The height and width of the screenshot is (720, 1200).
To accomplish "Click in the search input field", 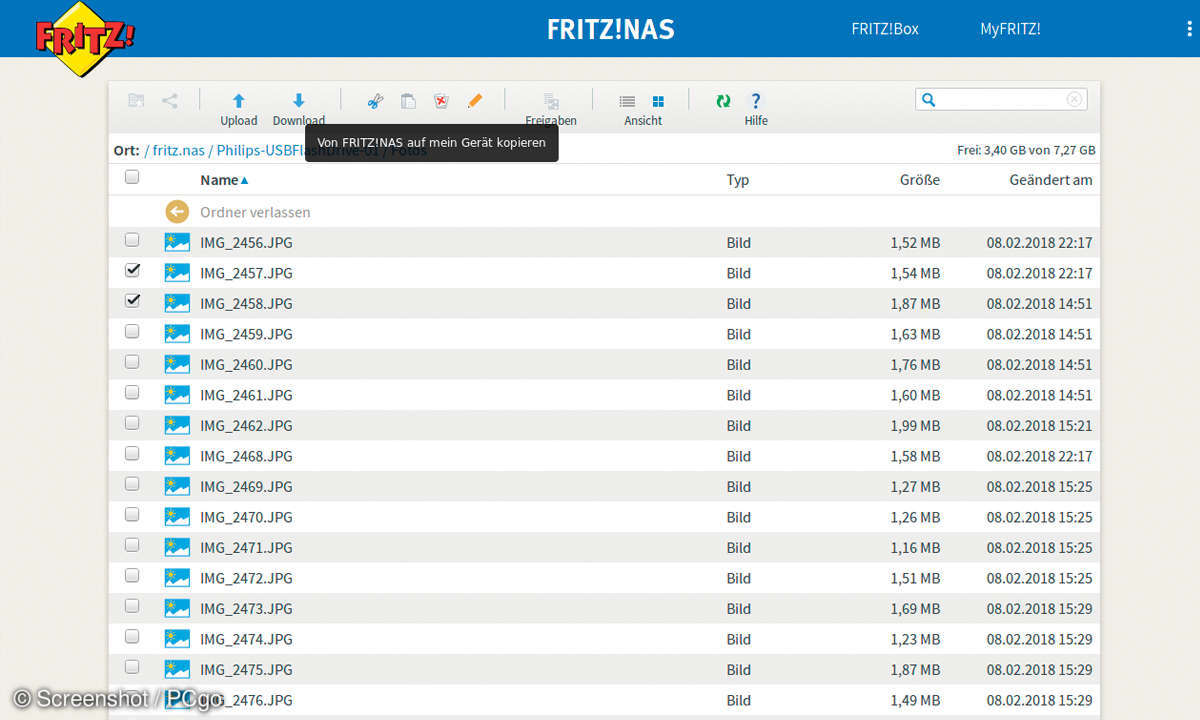I will 1001,99.
